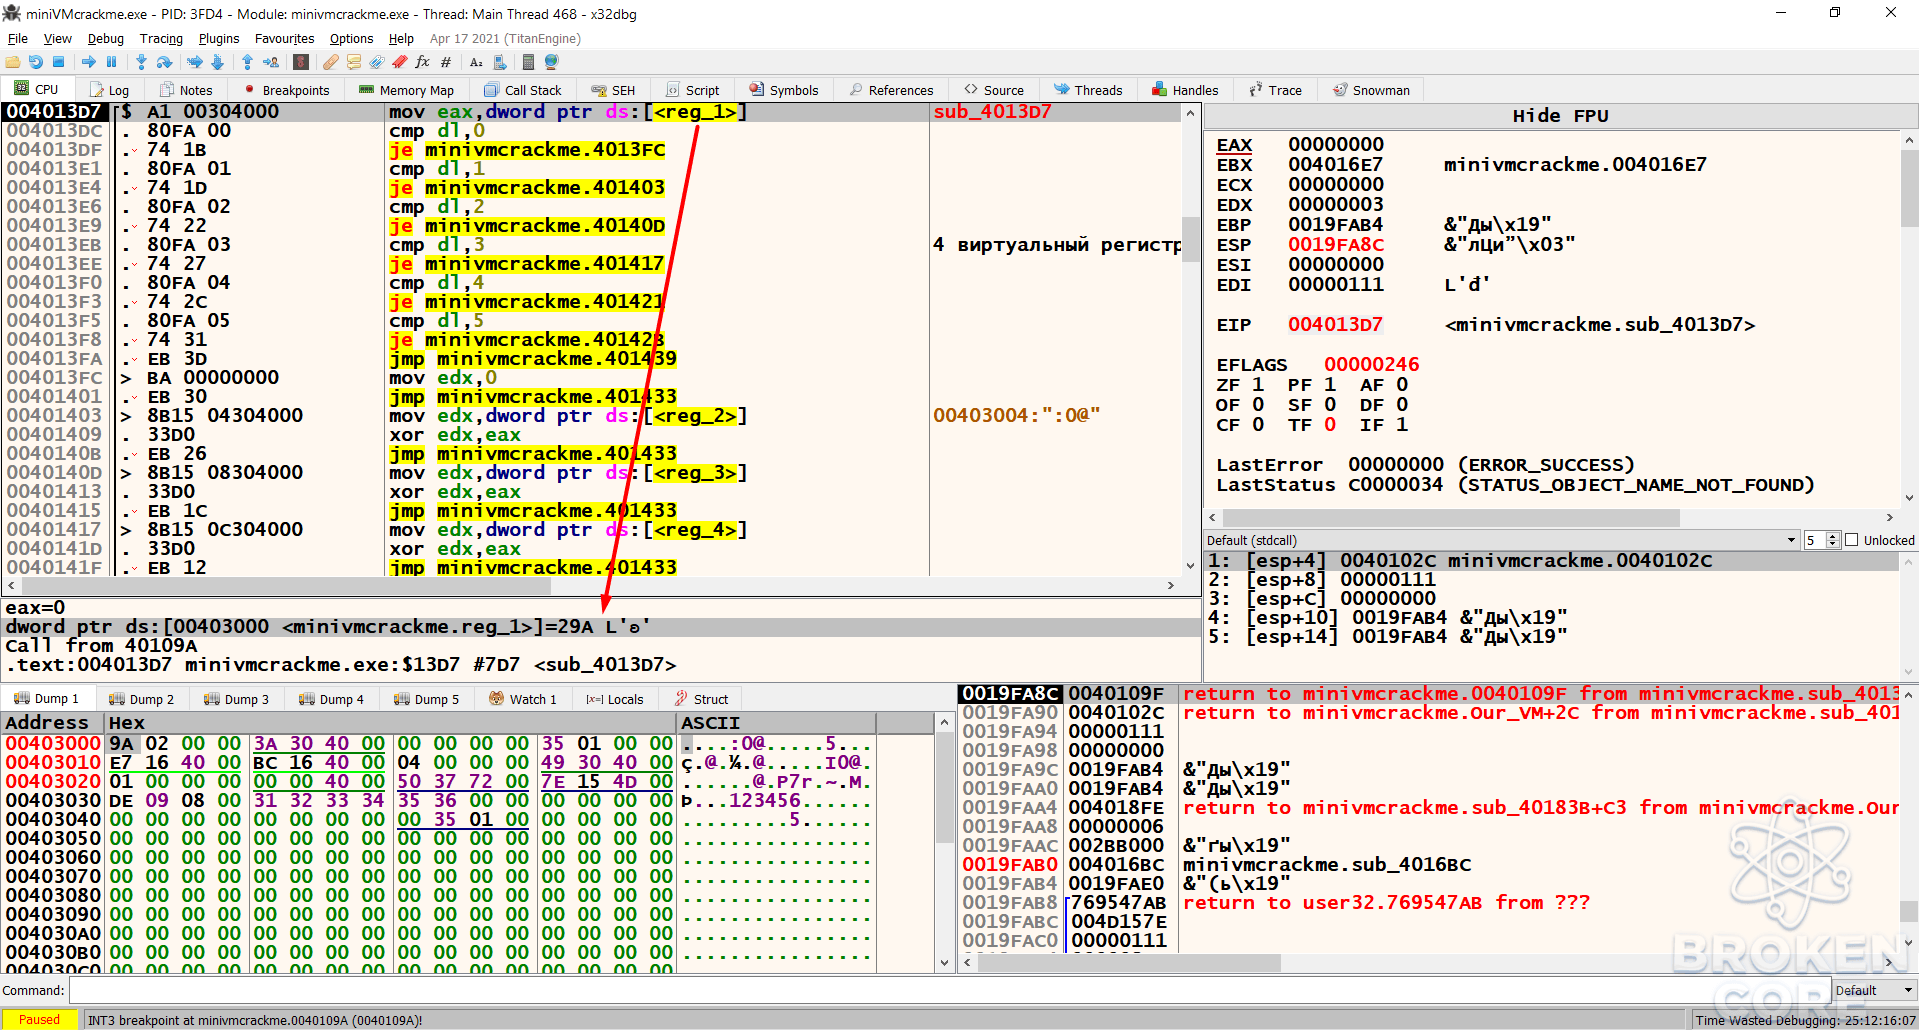Open the Scylla plugin icon
Viewport: 1919px width, 1030px height.
(301, 62)
